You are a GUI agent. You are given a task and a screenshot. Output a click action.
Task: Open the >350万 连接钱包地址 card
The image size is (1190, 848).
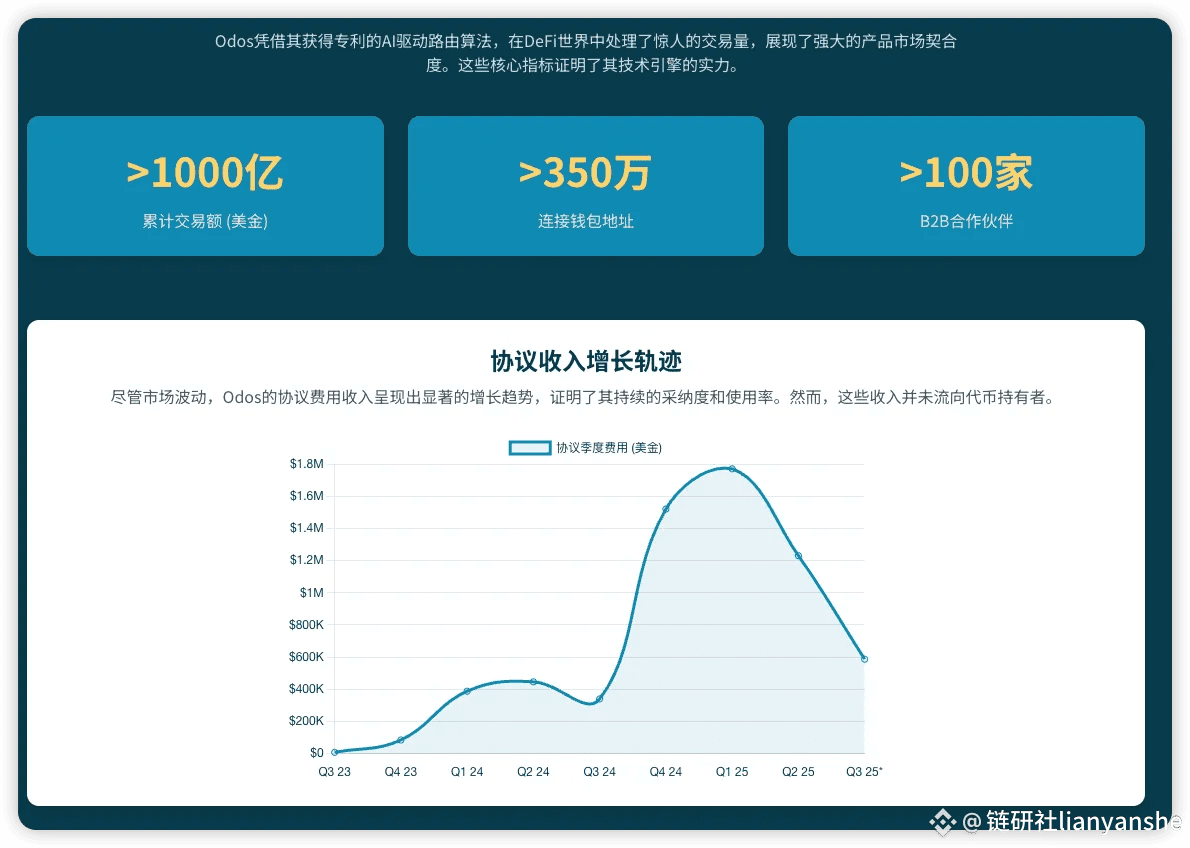(x=586, y=186)
